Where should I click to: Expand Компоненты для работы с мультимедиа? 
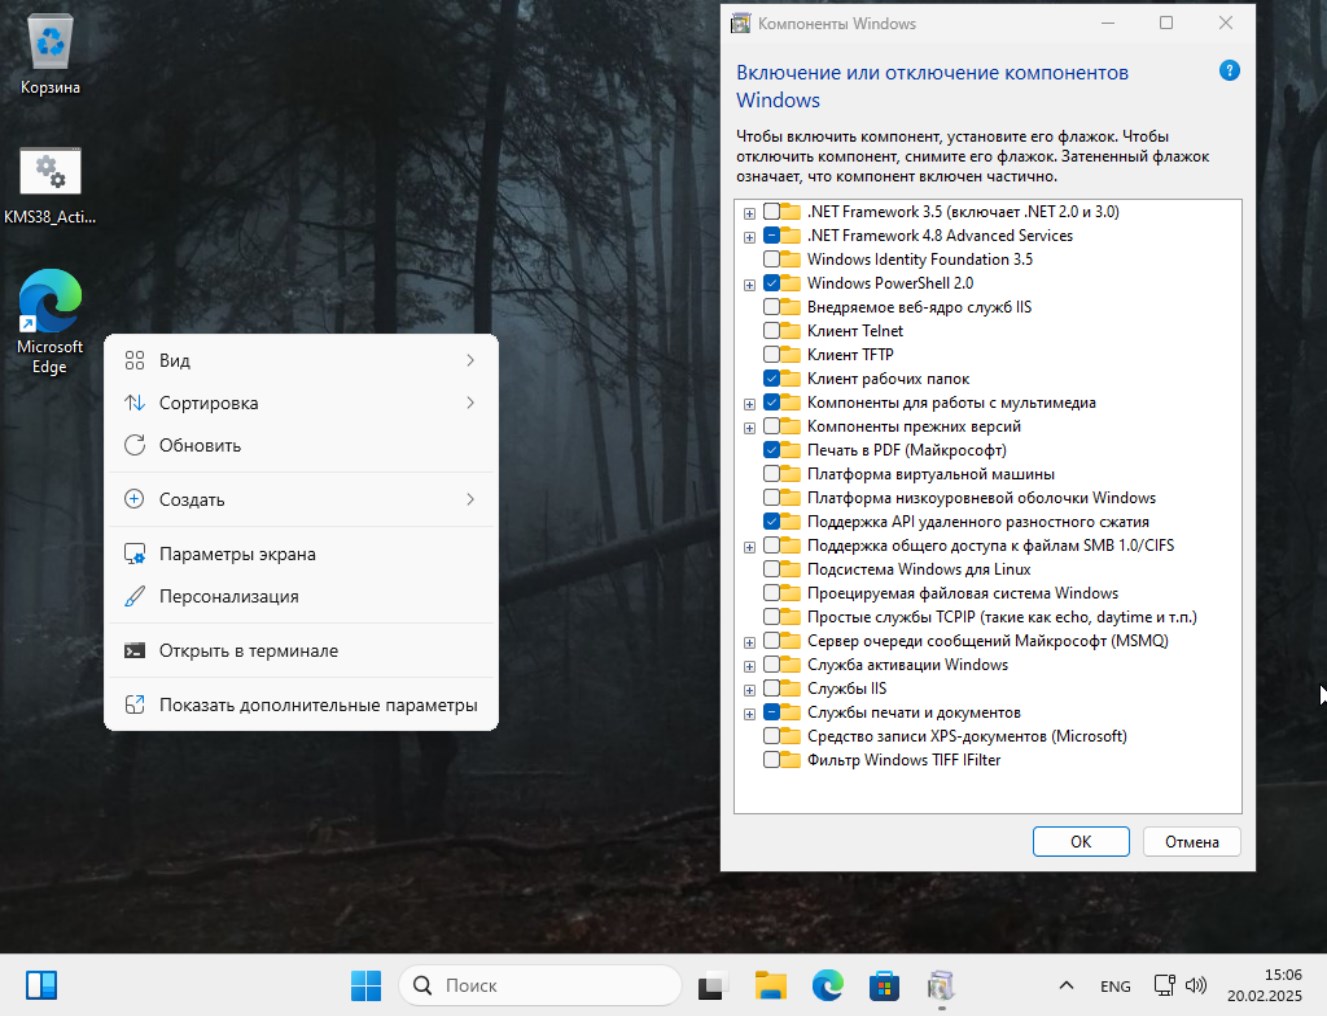(x=749, y=404)
